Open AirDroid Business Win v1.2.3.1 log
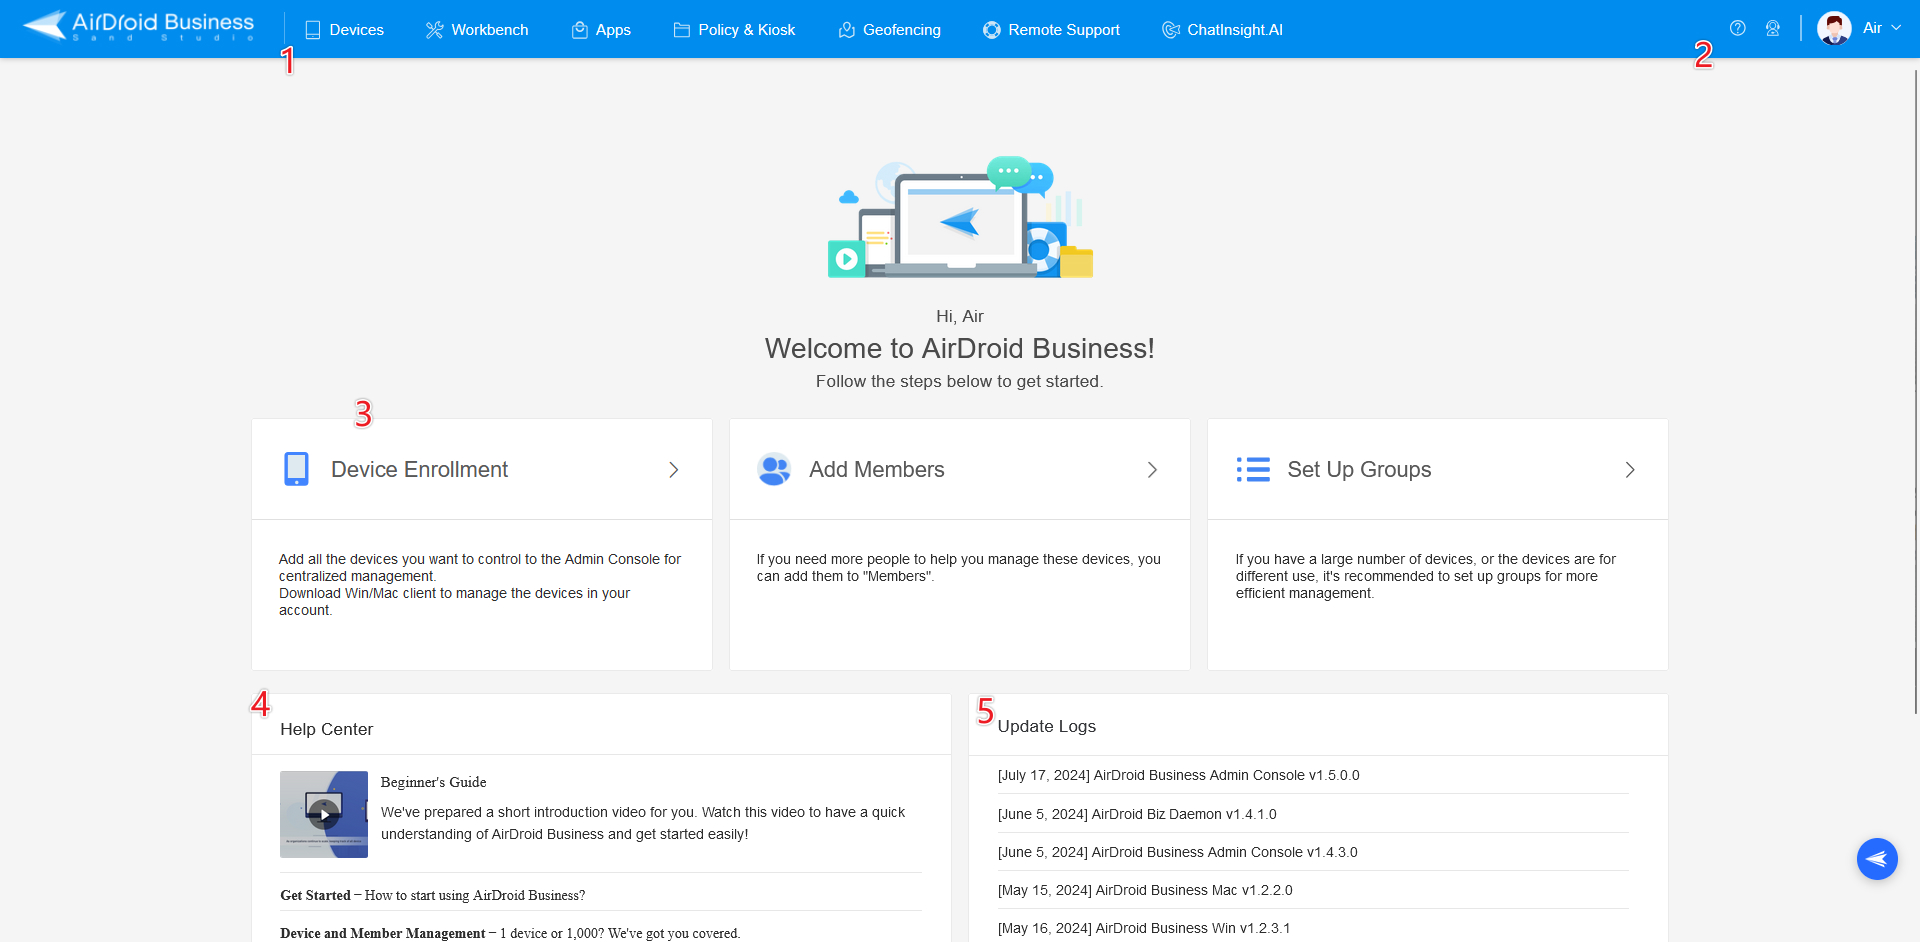 (1144, 928)
